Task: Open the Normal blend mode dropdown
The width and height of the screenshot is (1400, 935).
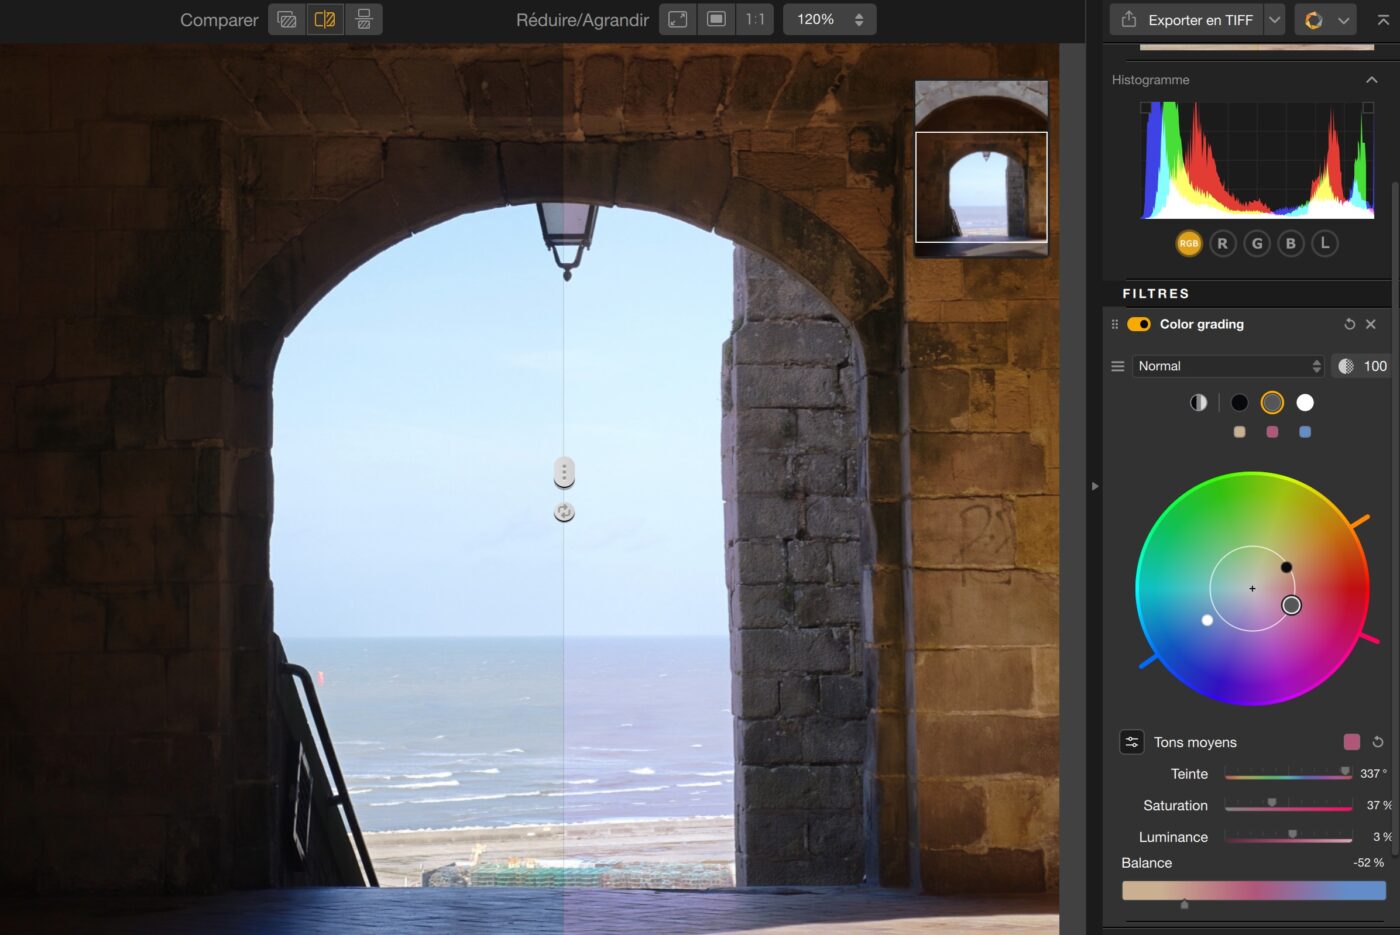Action: [1228, 366]
